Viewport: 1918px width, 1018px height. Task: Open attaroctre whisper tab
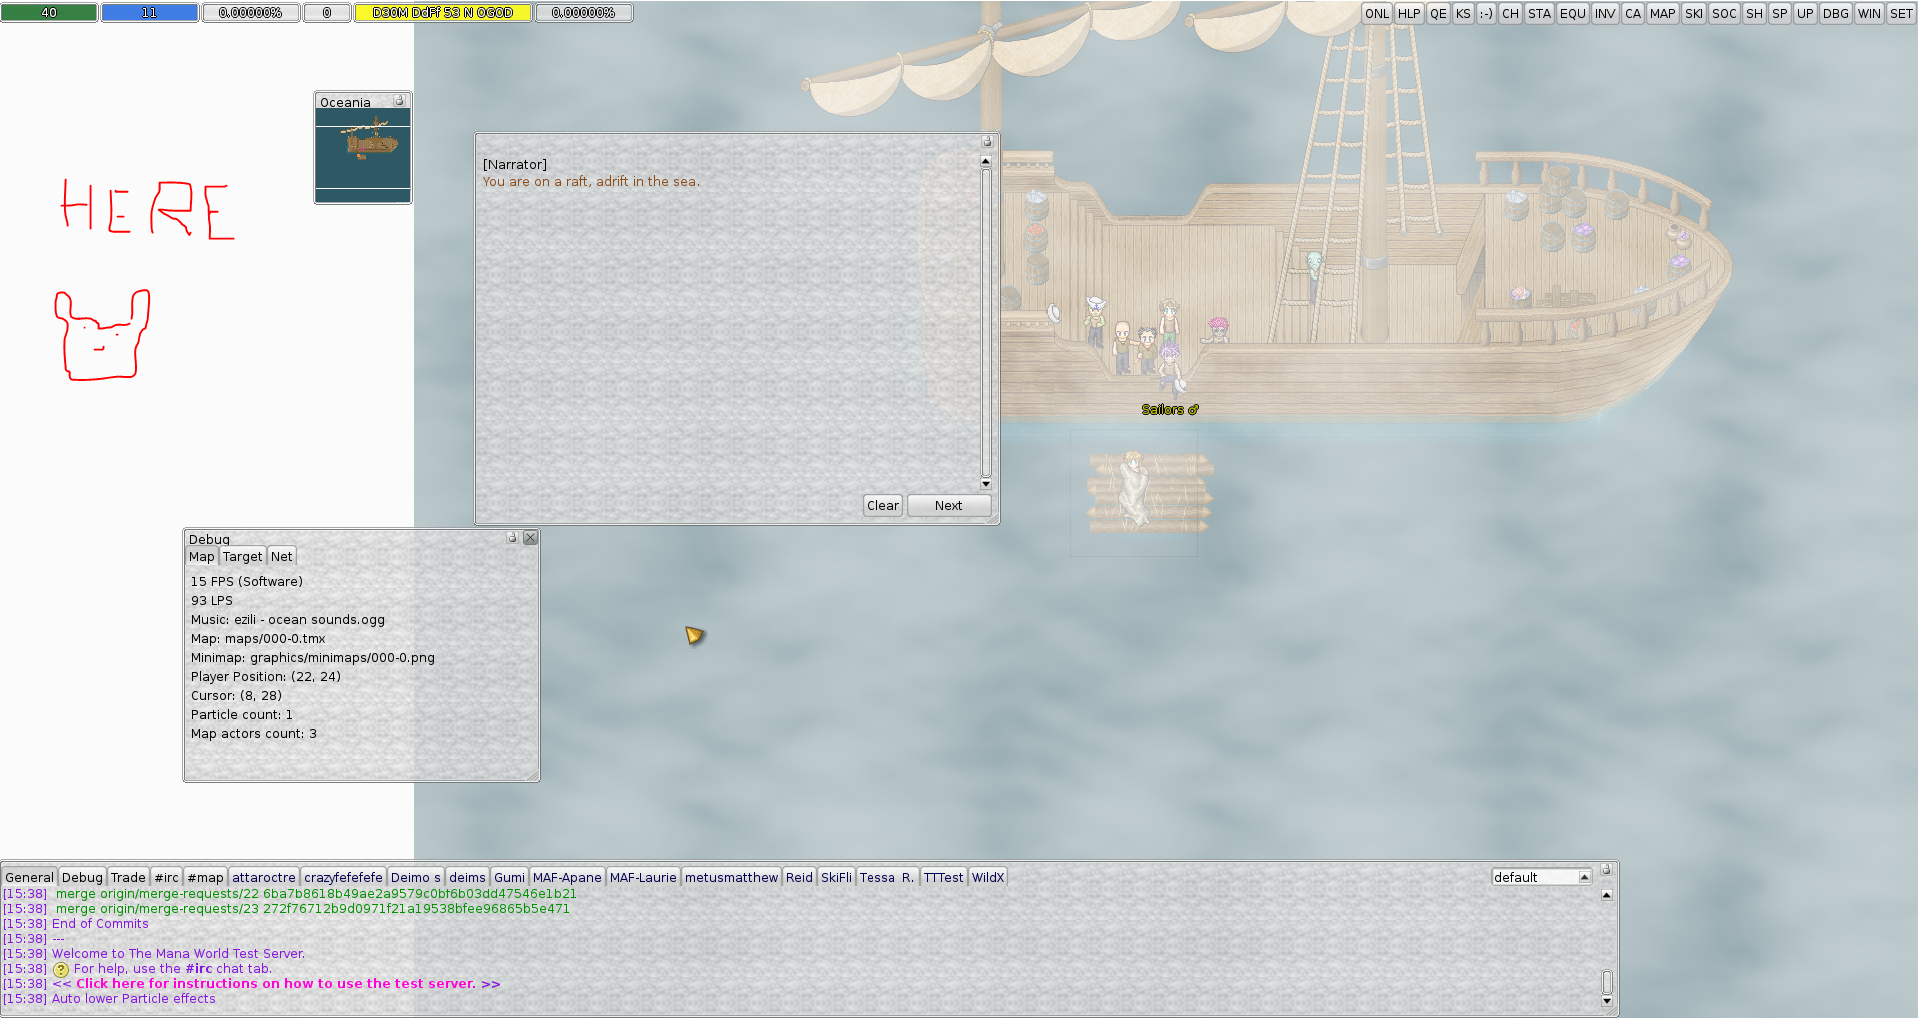click(x=264, y=877)
